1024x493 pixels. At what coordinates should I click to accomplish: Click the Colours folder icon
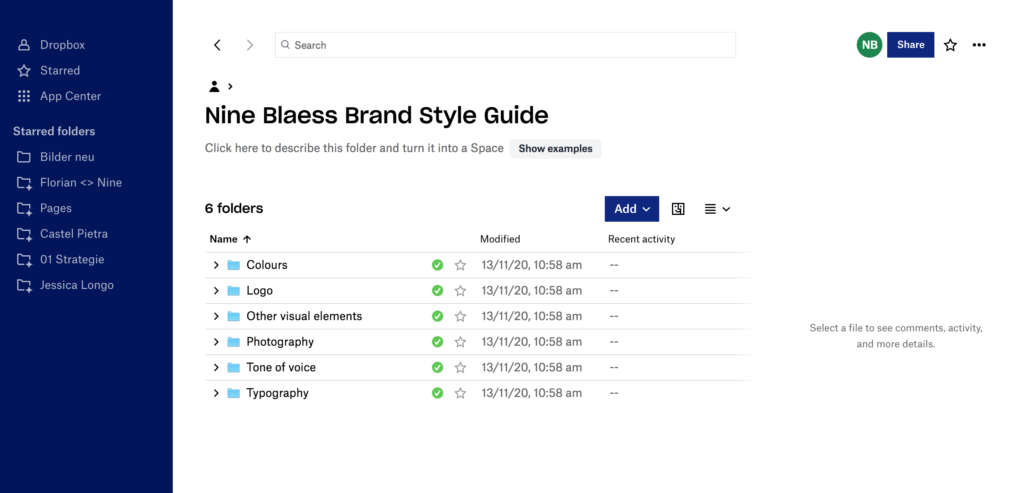pyautogui.click(x=234, y=265)
